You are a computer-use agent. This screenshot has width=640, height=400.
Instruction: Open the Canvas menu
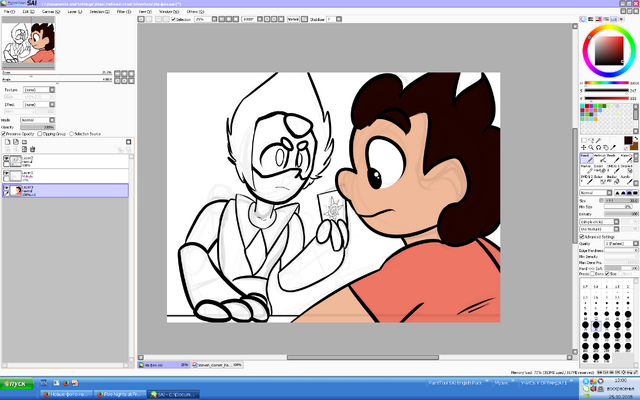coord(51,12)
